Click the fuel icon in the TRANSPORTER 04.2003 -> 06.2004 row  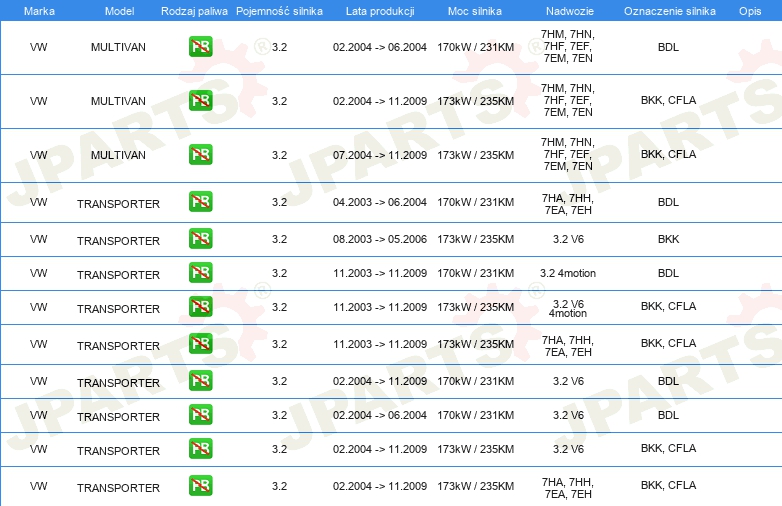coord(200,202)
